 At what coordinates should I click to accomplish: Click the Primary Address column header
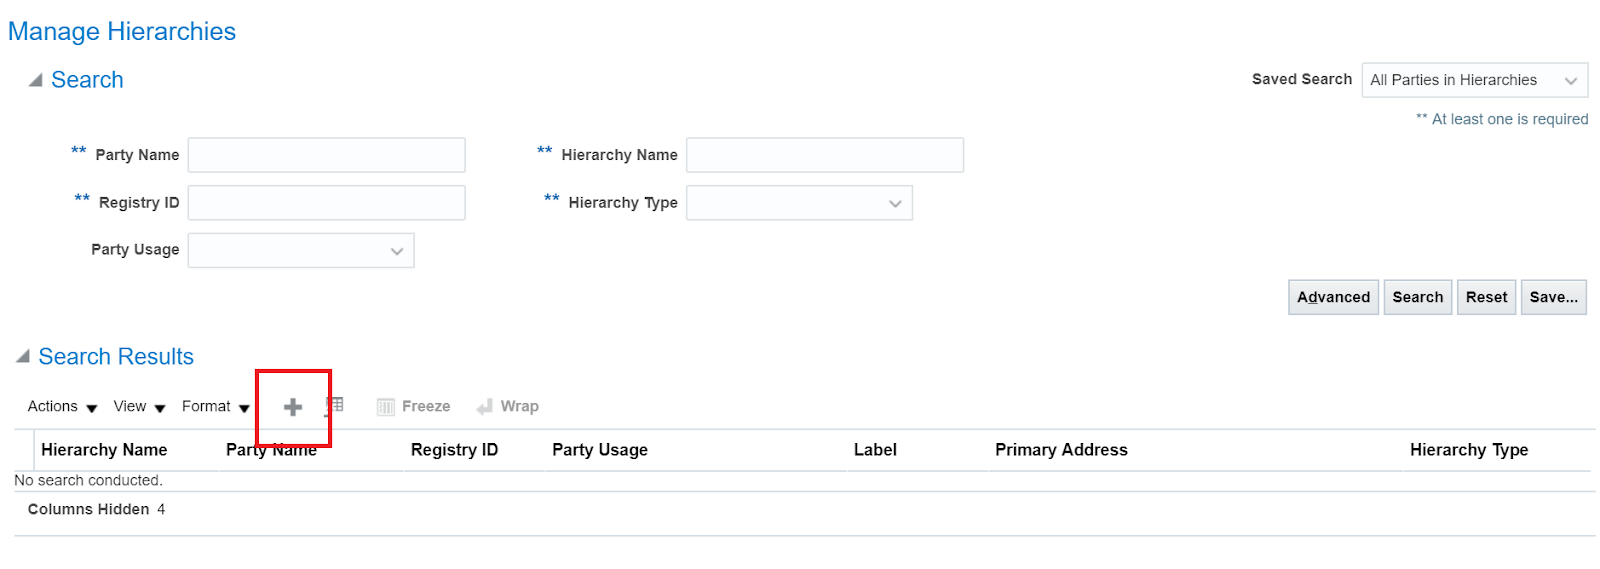coord(1061,450)
